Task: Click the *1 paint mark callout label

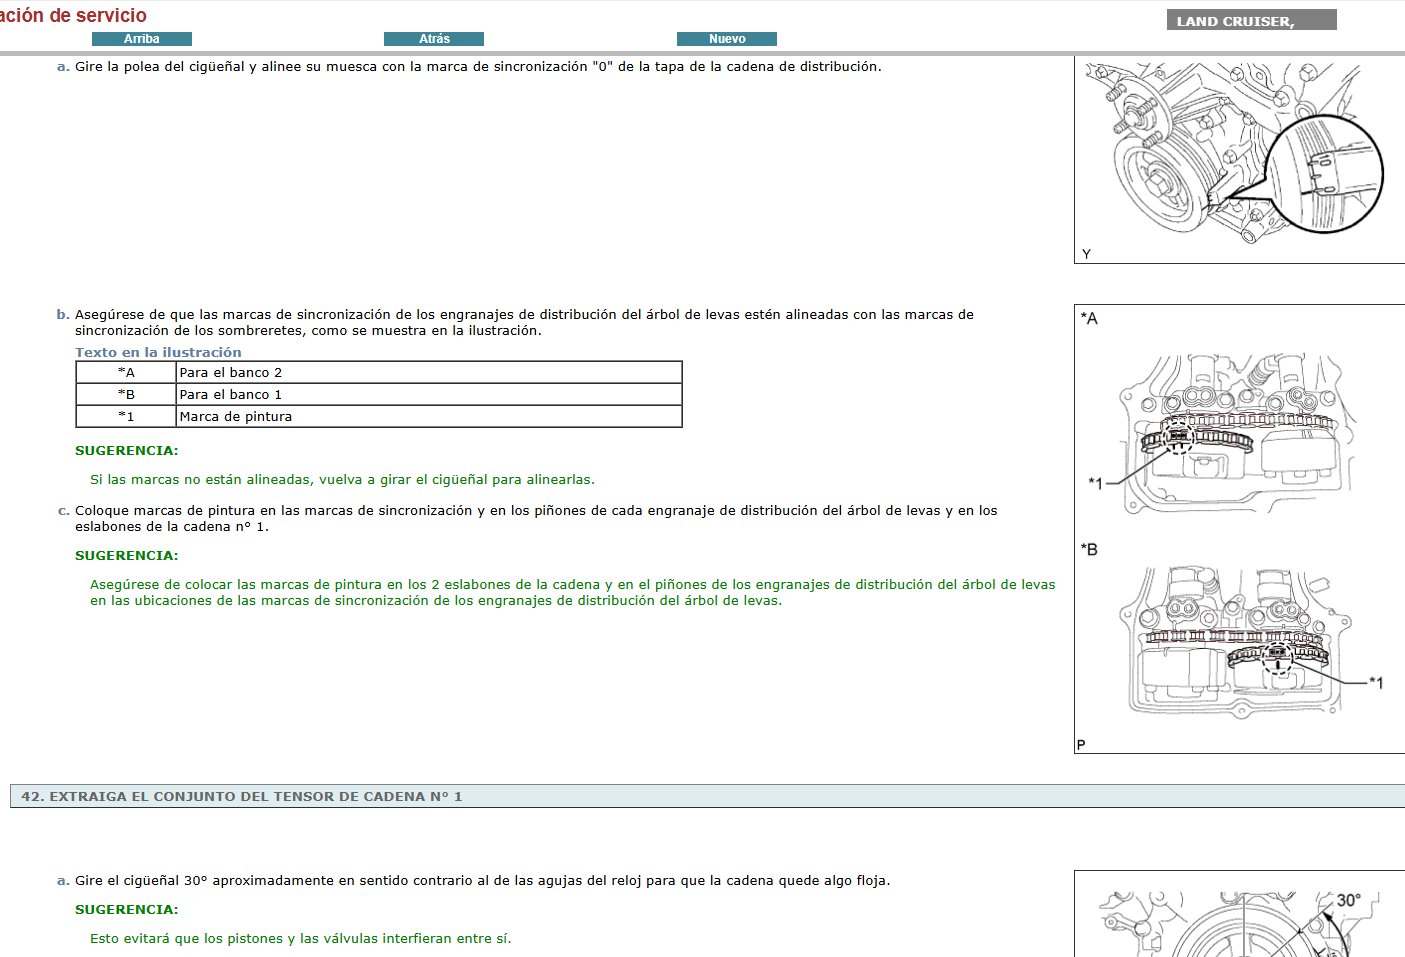Action: tap(1095, 482)
